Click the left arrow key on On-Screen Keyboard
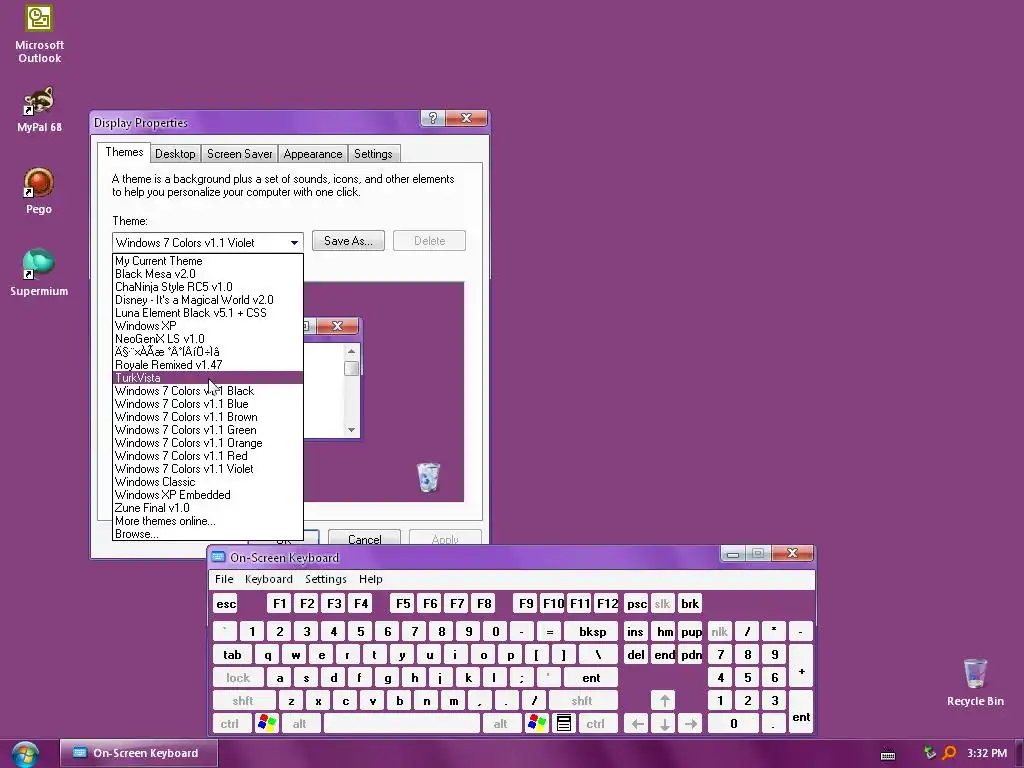Image resolution: width=1024 pixels, height=768 pixels. pyautogui.click(x=637, y=724)
